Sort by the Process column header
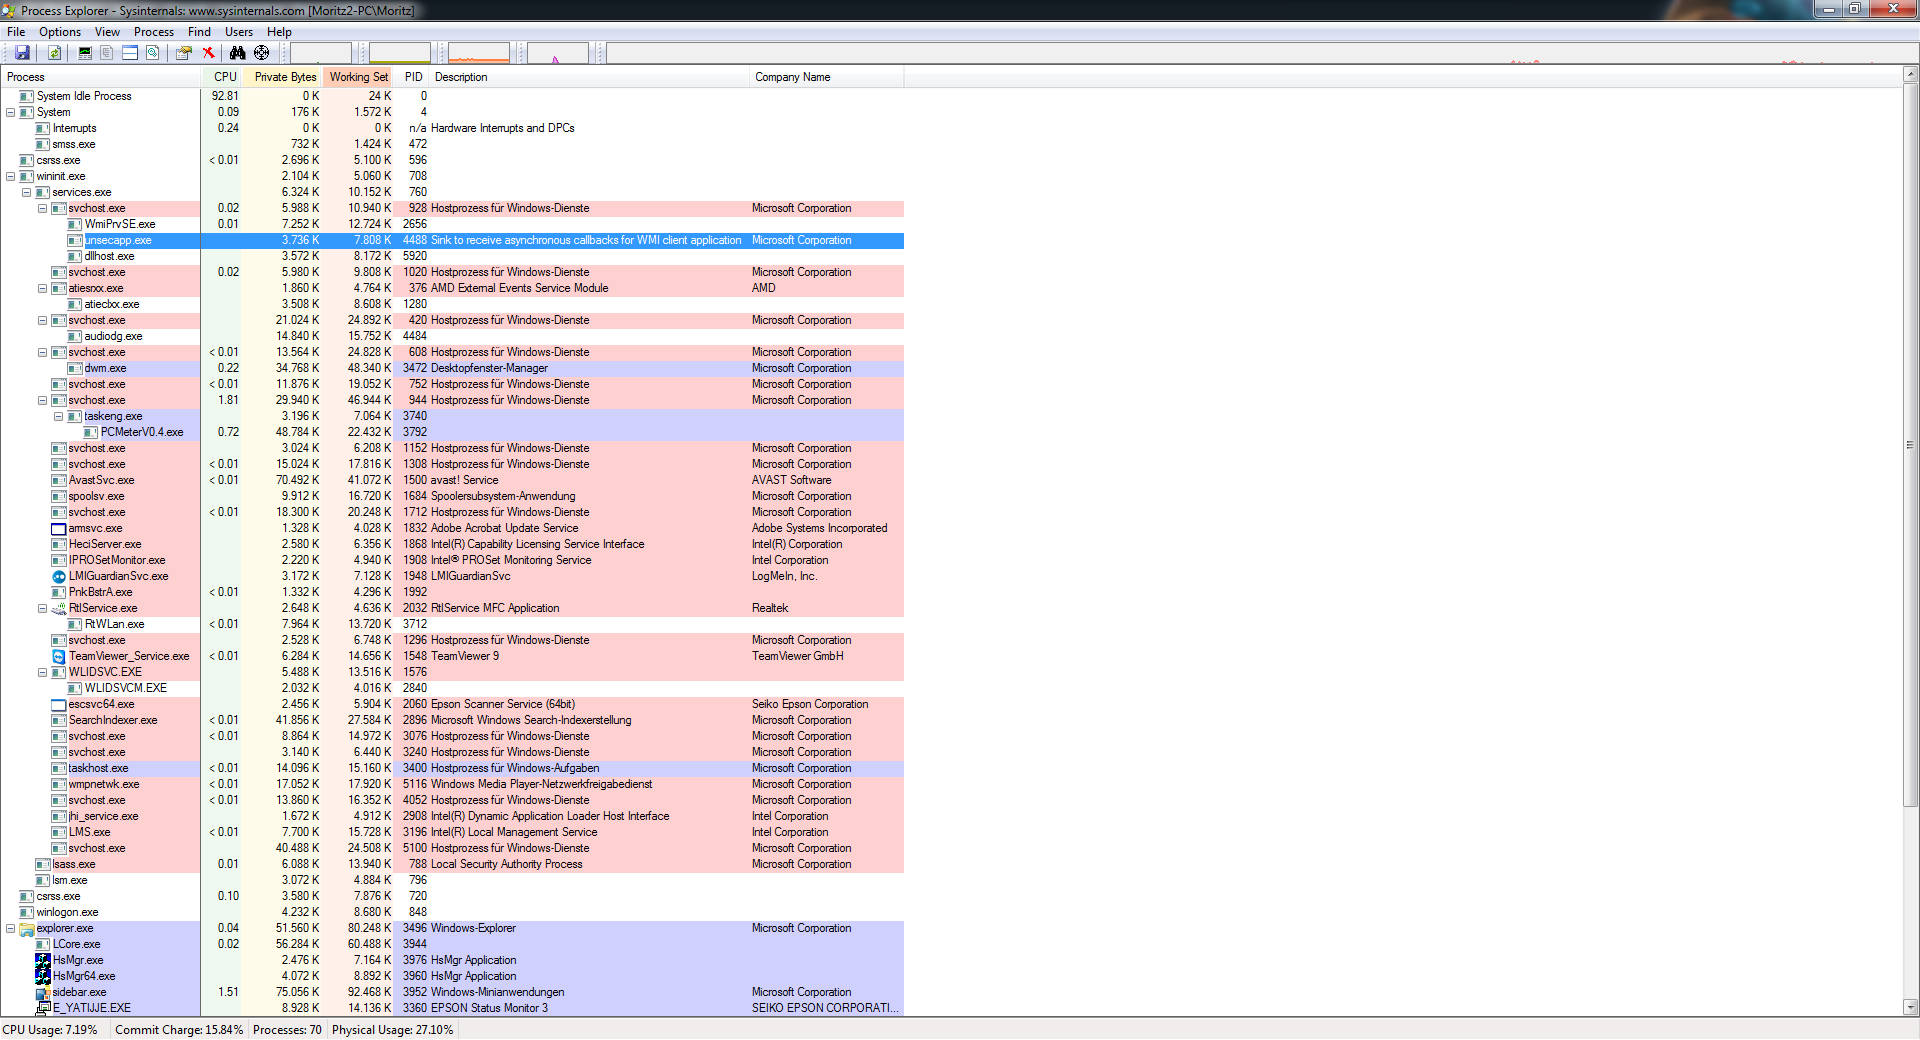1920x1040 pixels. click(x=100, y=77)
